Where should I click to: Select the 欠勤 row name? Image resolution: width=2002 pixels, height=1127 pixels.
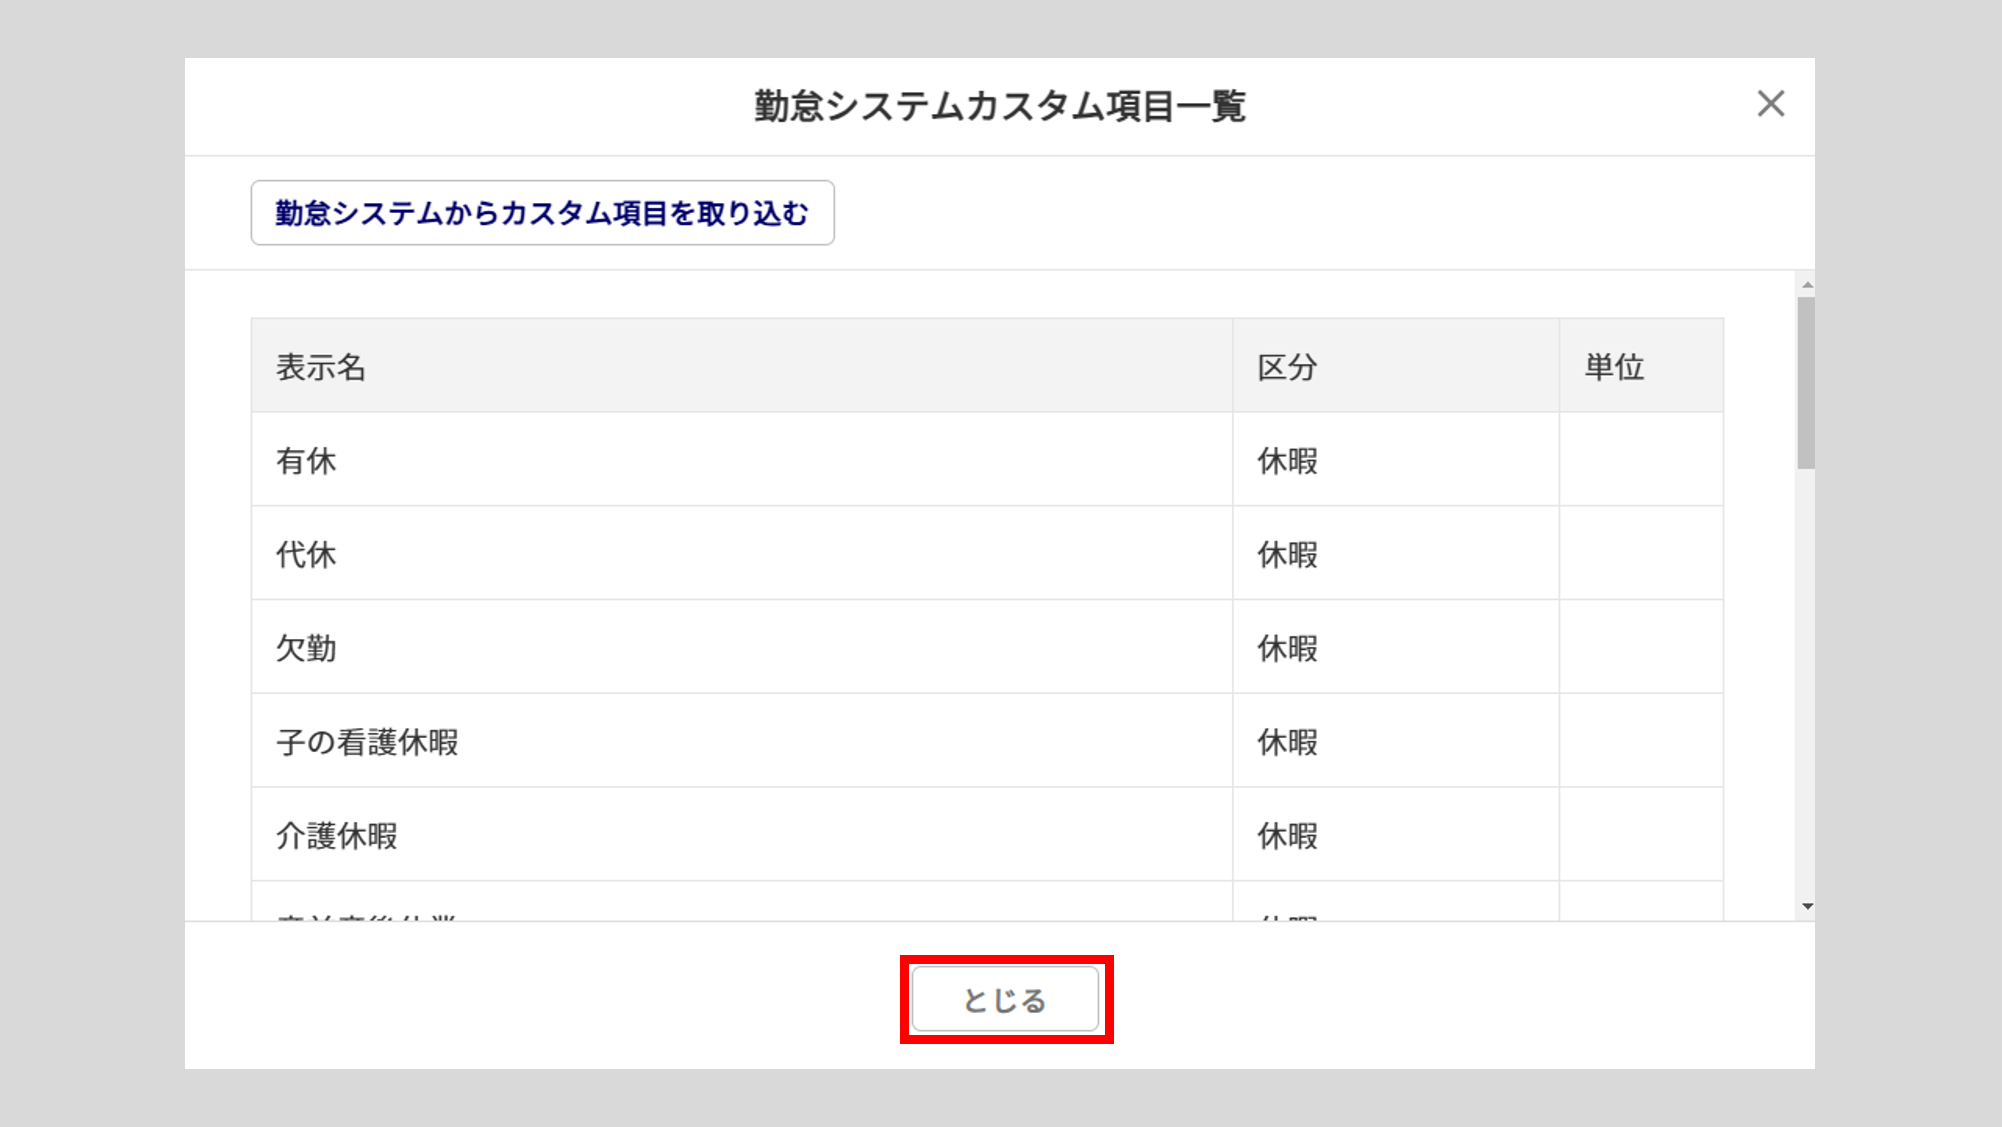click(x=307, y=649)
